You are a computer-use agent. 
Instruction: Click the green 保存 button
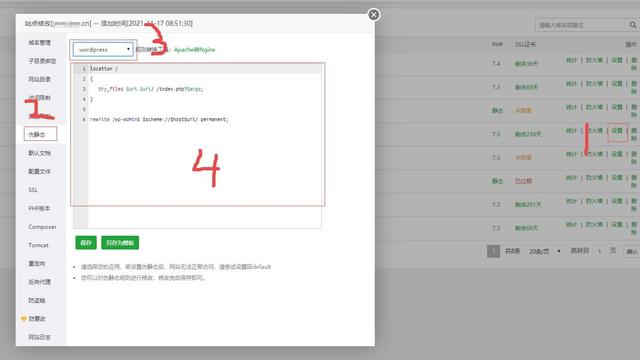[86, 242]
